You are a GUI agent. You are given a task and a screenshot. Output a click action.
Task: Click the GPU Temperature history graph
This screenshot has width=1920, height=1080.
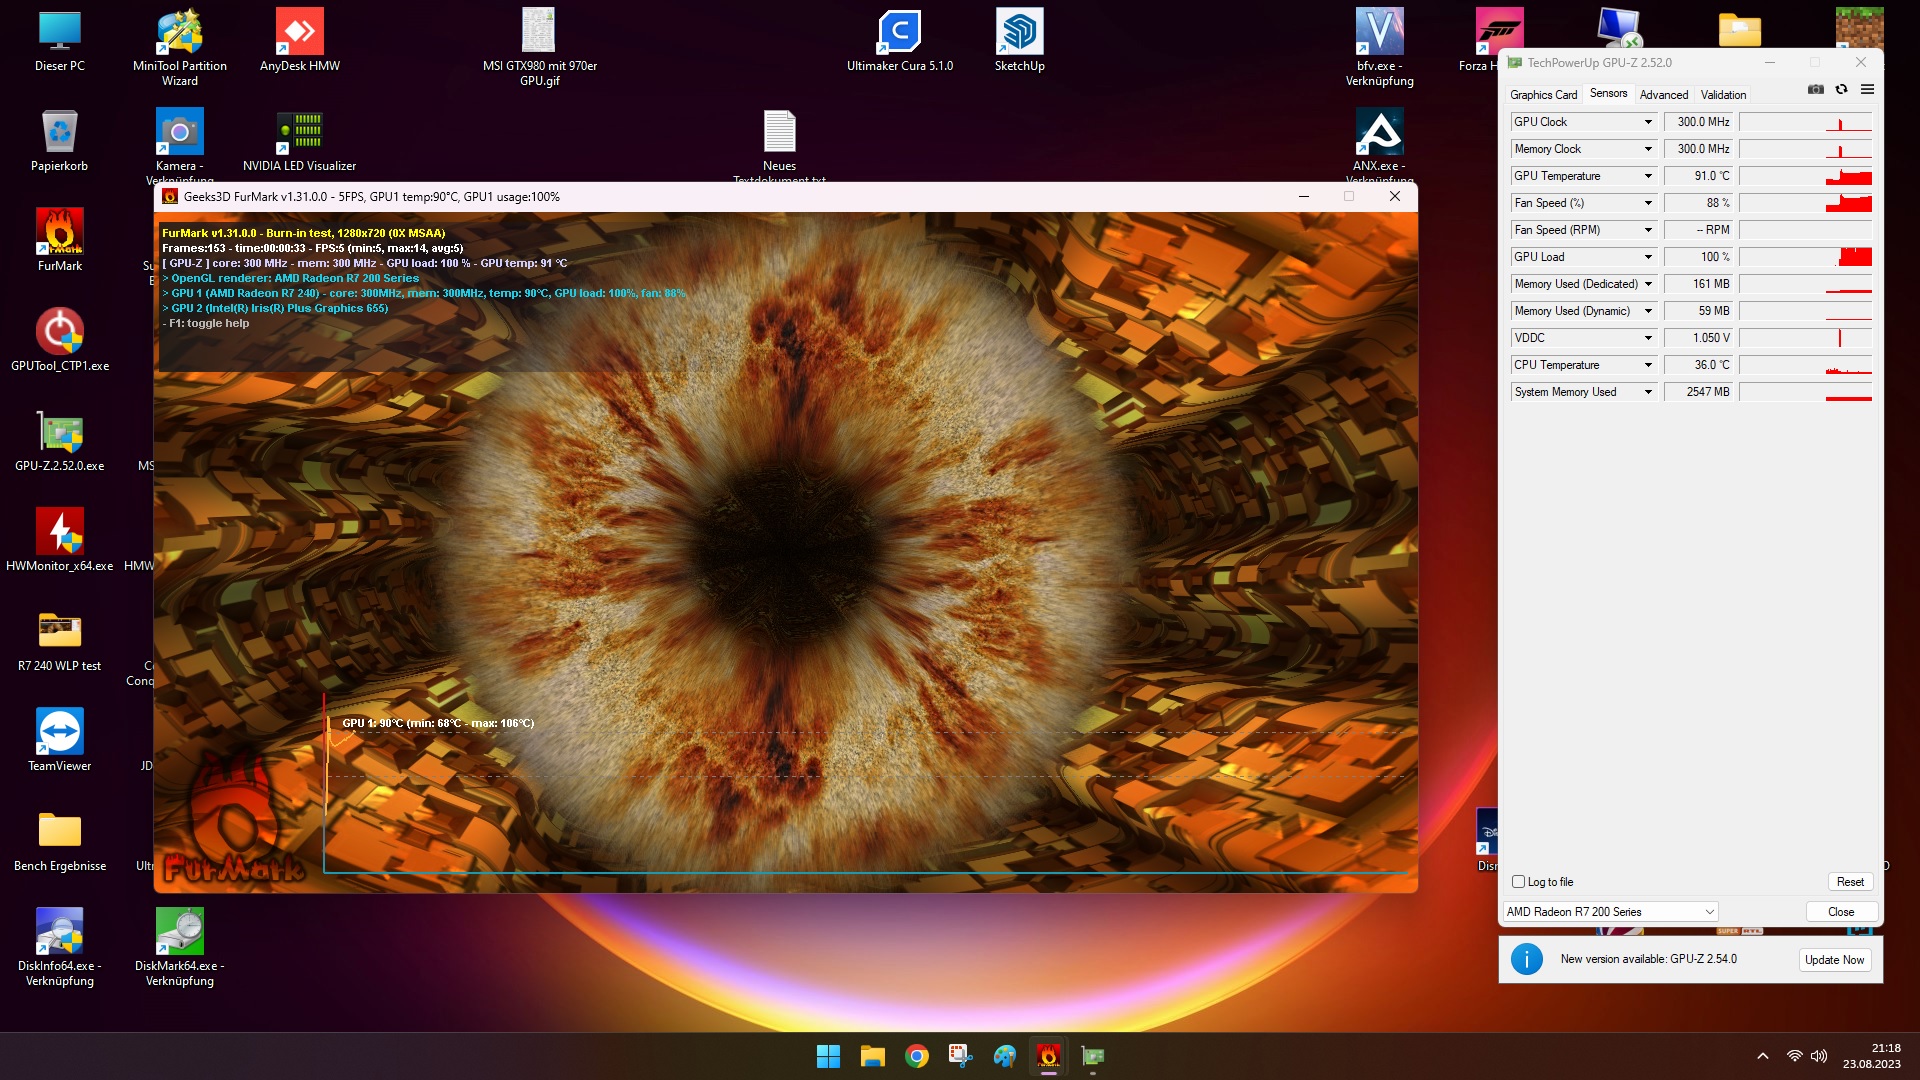coord(1805,176)
